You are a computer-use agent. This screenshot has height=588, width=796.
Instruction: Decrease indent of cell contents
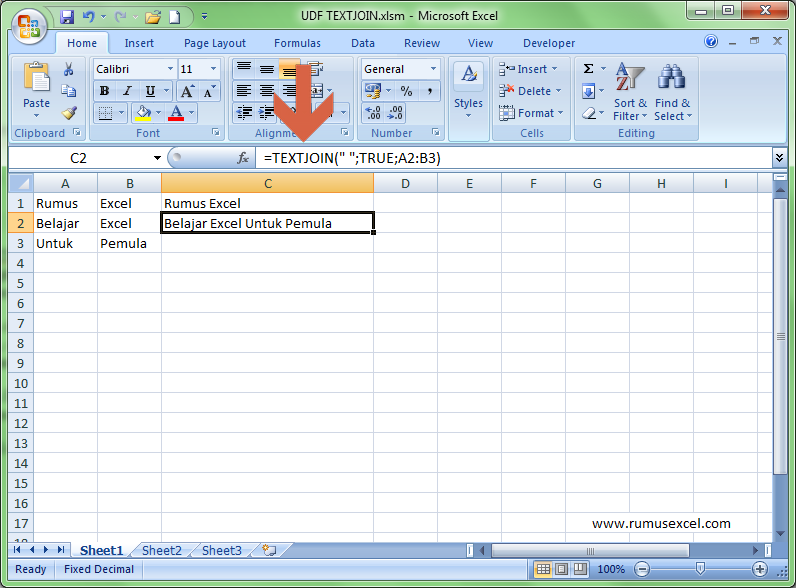pyautogui.click(x=244, y=113)
